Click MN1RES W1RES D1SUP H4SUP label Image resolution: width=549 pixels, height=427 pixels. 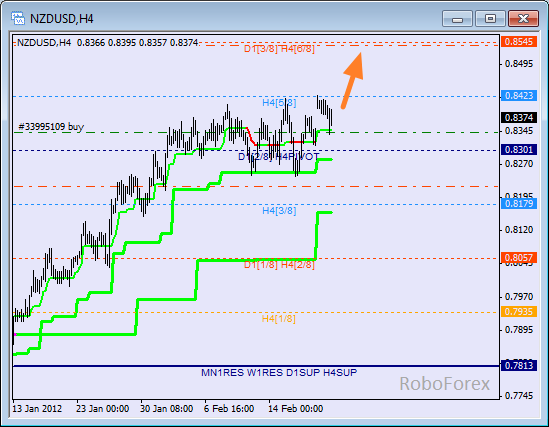tap(279, 373)
